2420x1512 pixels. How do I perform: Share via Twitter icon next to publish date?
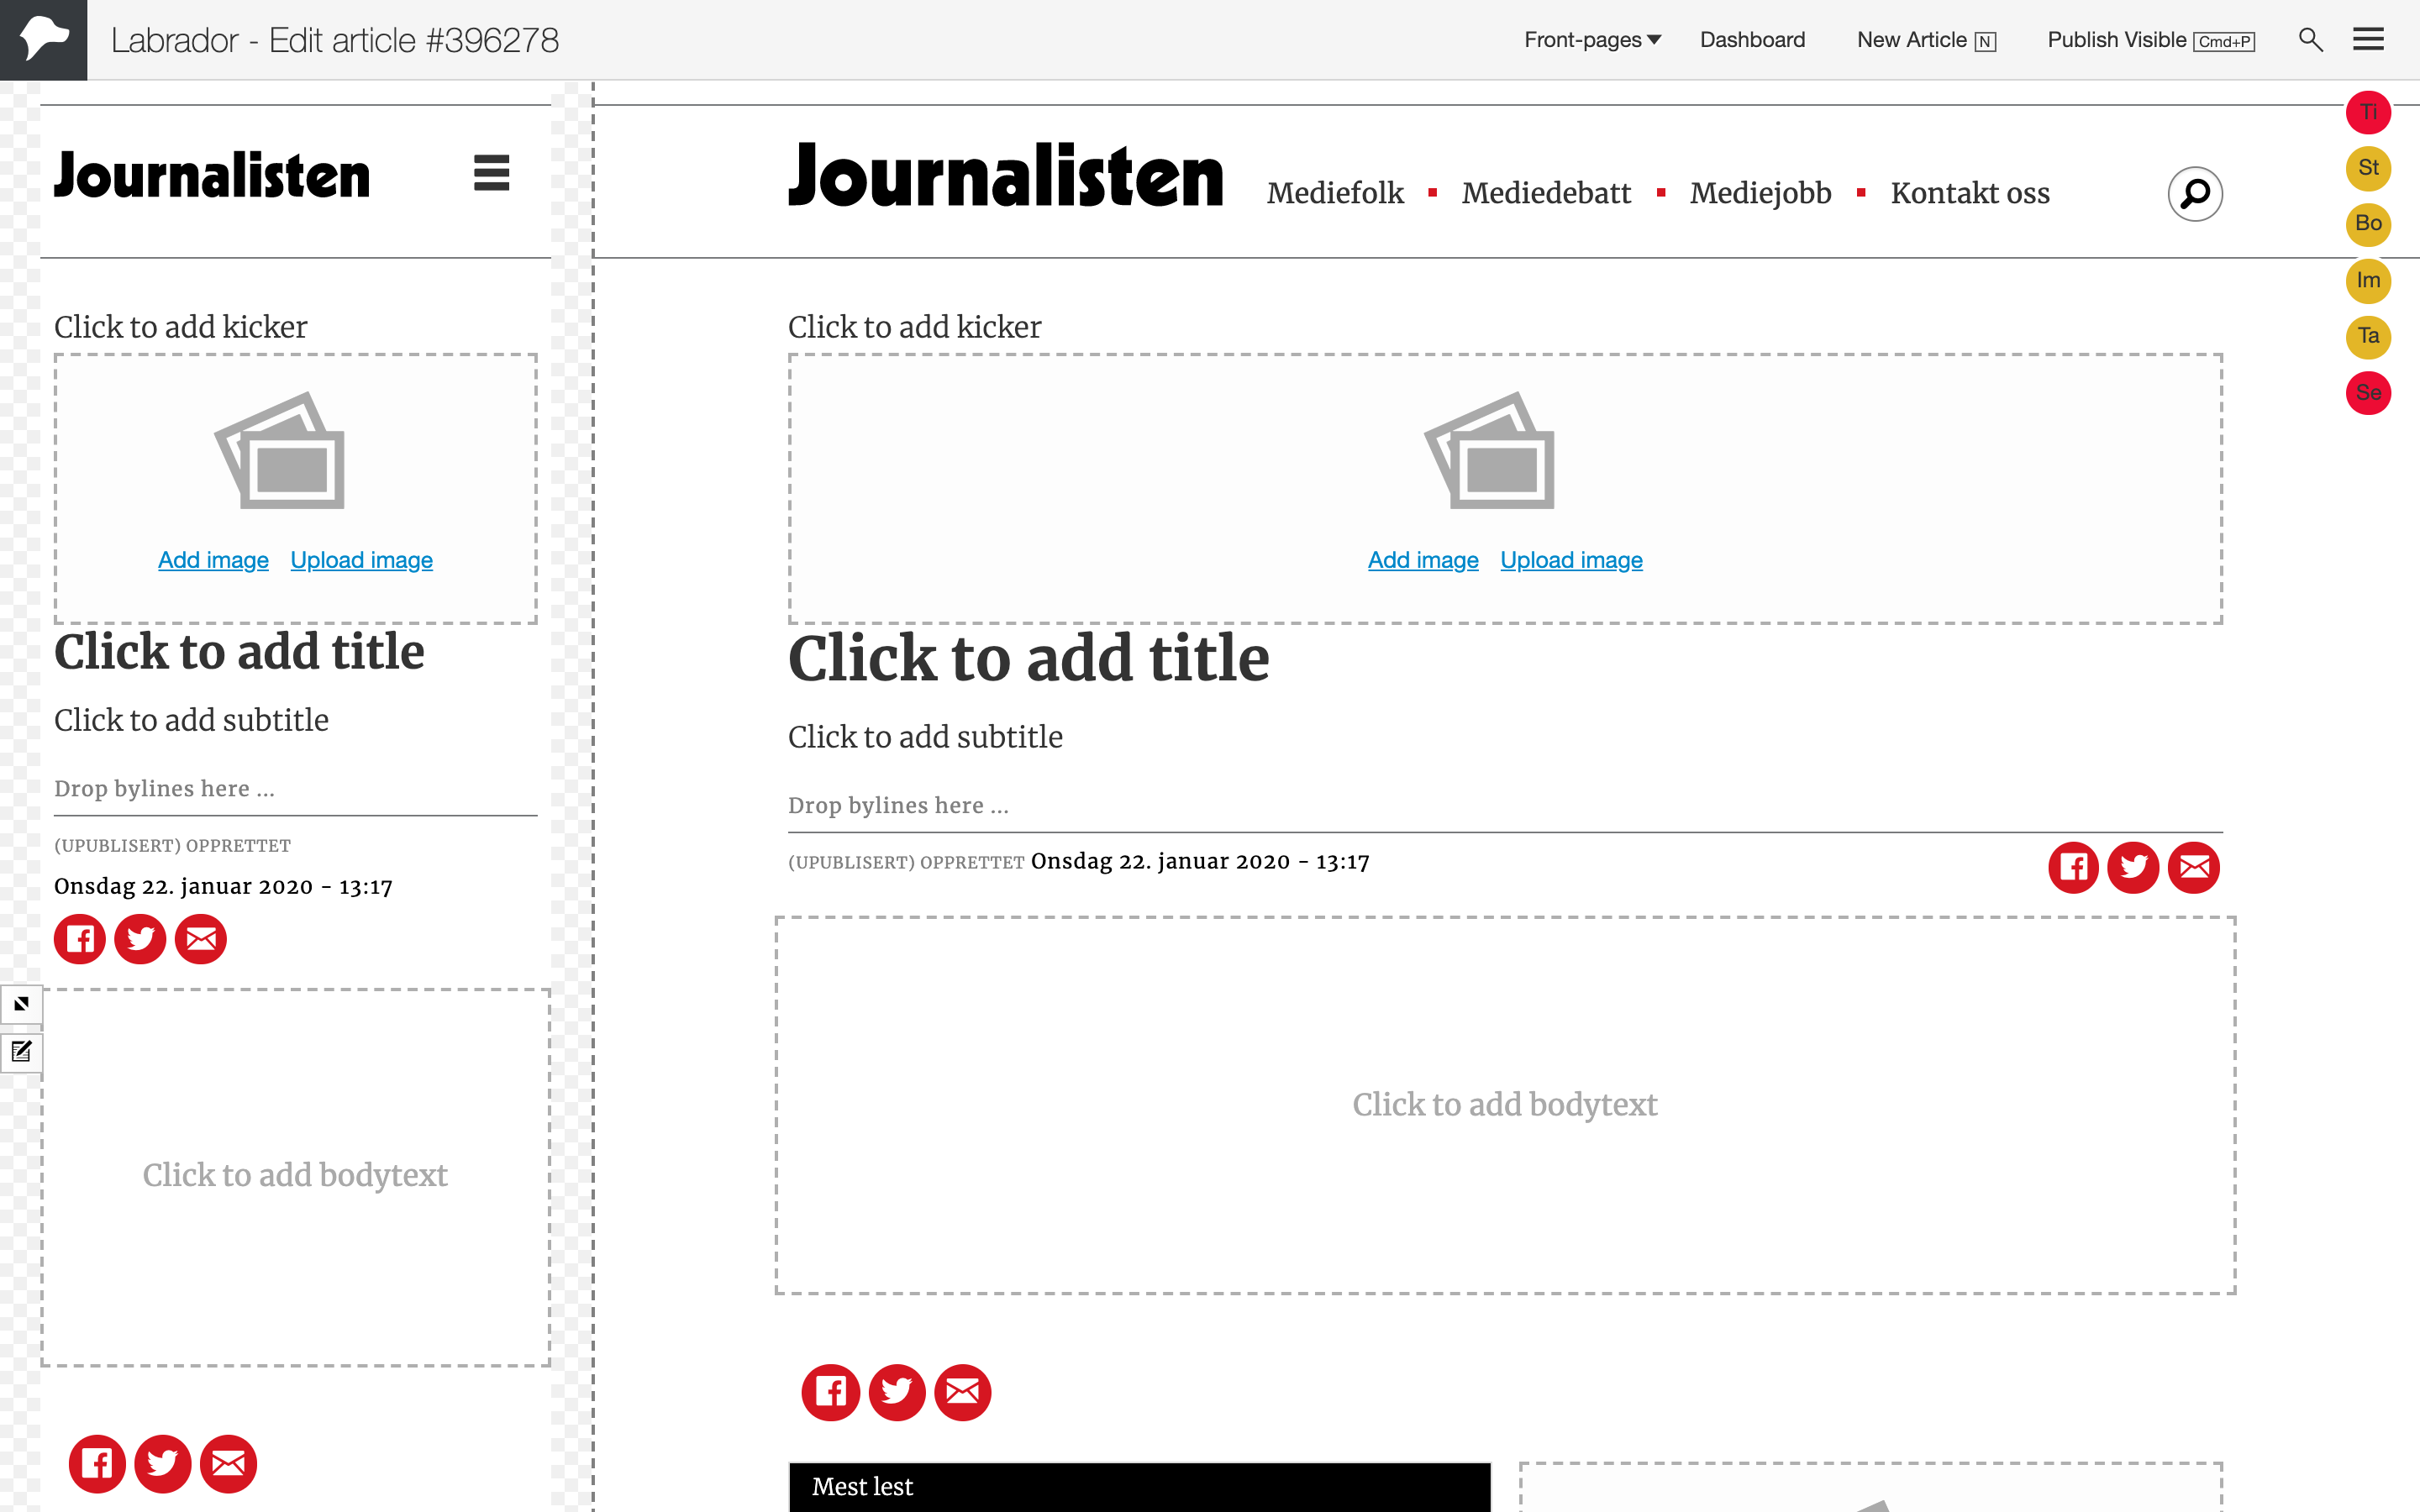(2133, 867)
